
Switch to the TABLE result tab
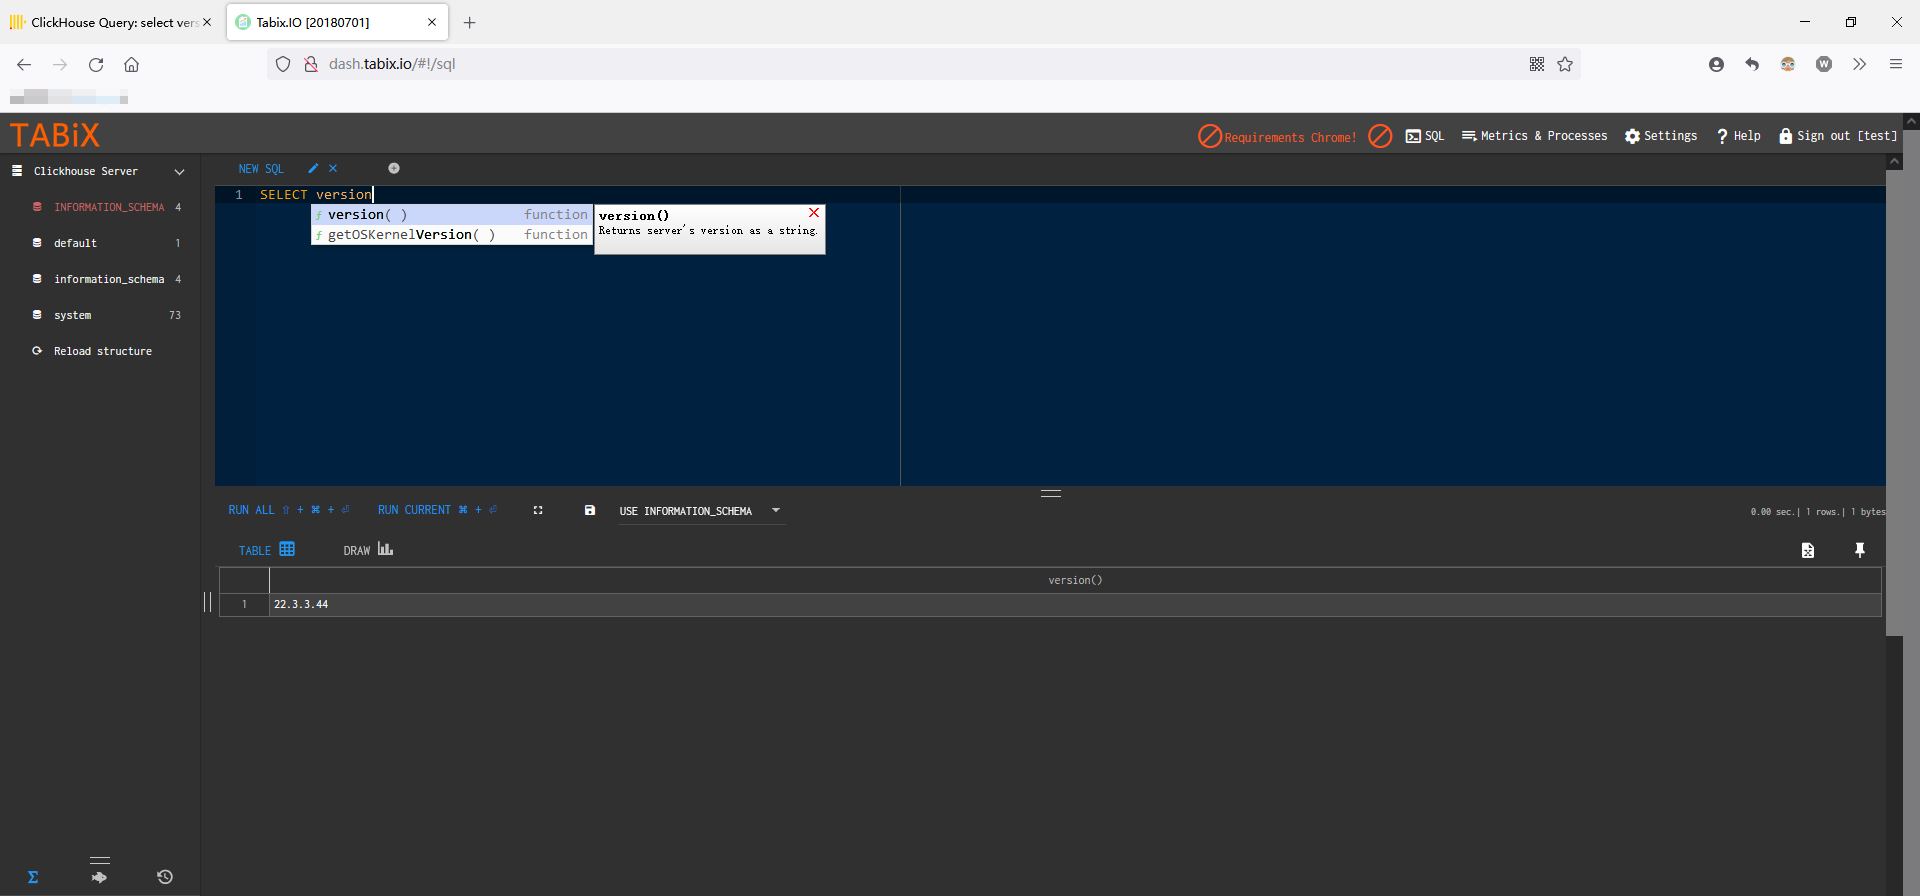(266, 550)
